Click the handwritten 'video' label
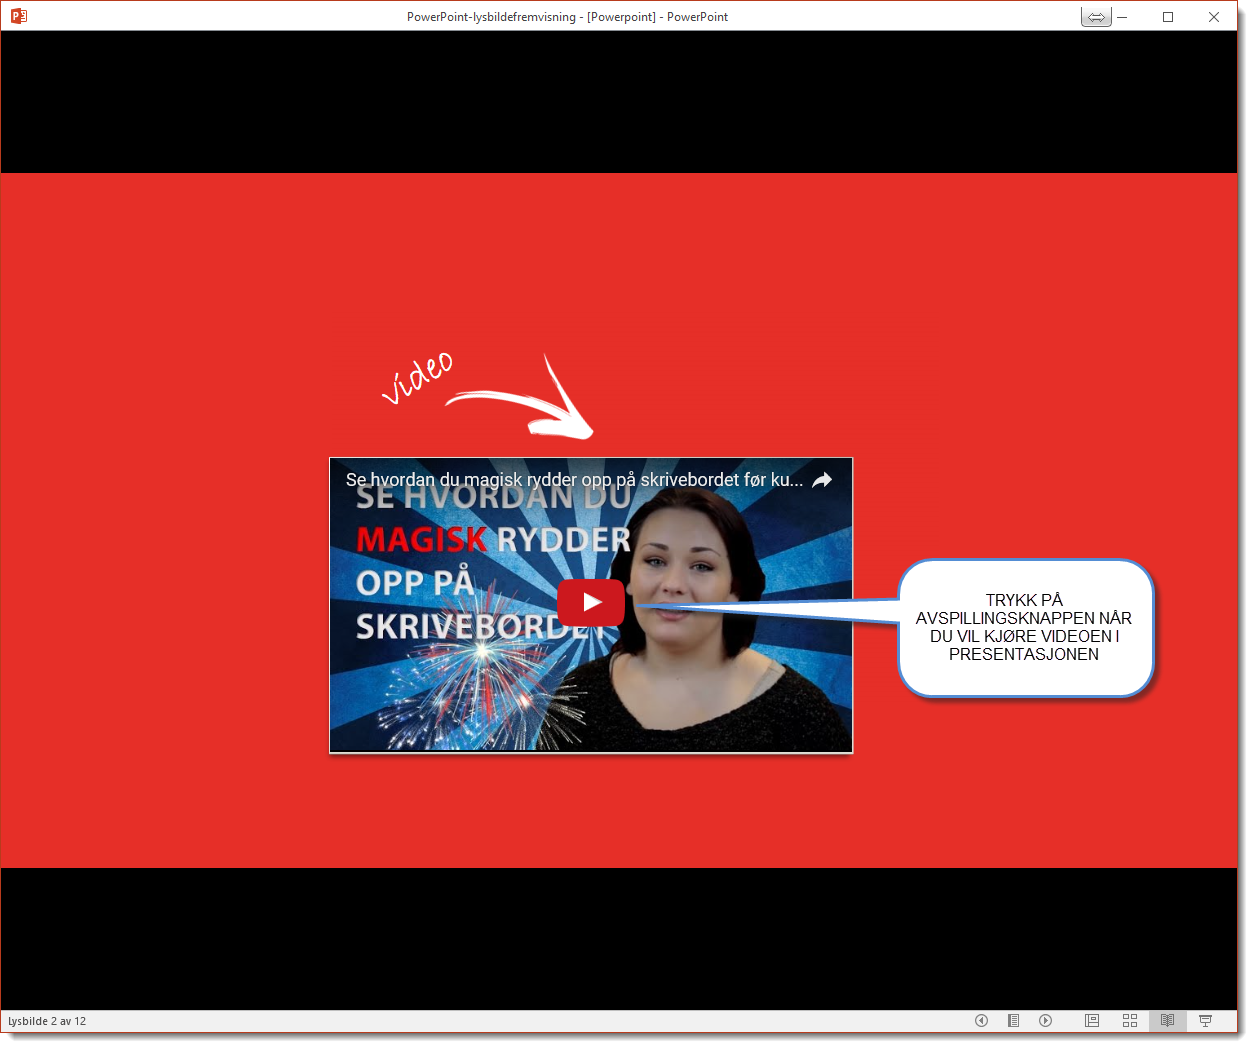The height and width of the screenshot is (1048, 1253). (x=418, y=376)
